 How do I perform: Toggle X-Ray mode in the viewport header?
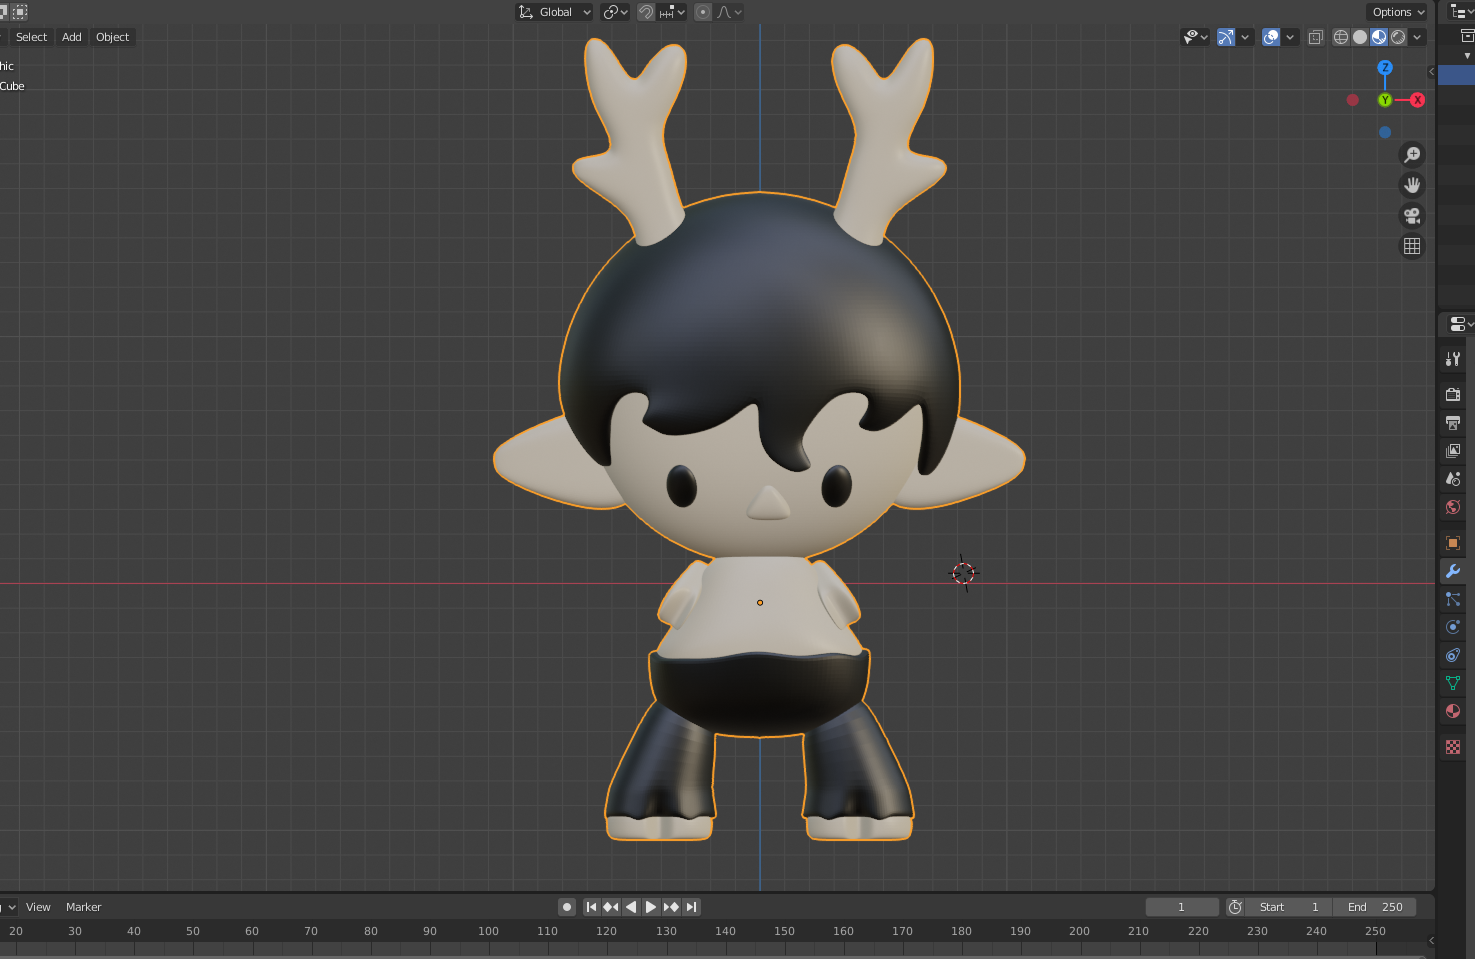pyautogui.click(x=1315, y=37)
